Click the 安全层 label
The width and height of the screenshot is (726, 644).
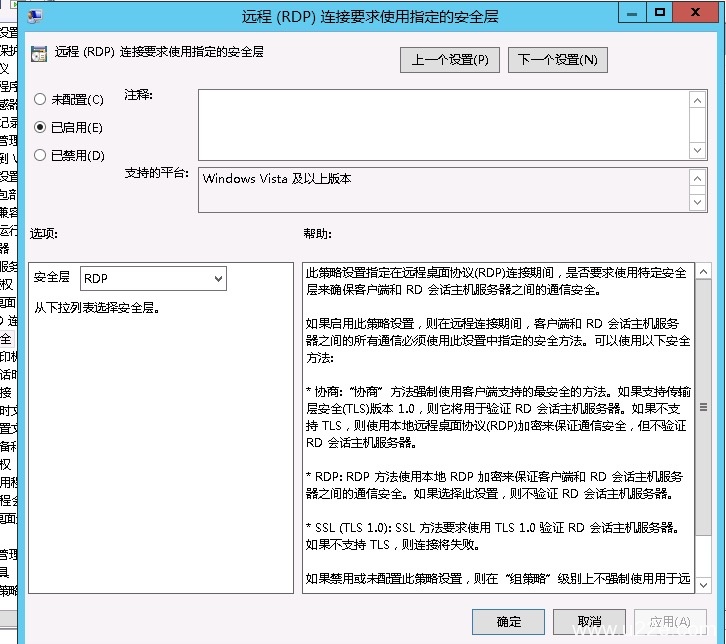click(x=51, y=277)
